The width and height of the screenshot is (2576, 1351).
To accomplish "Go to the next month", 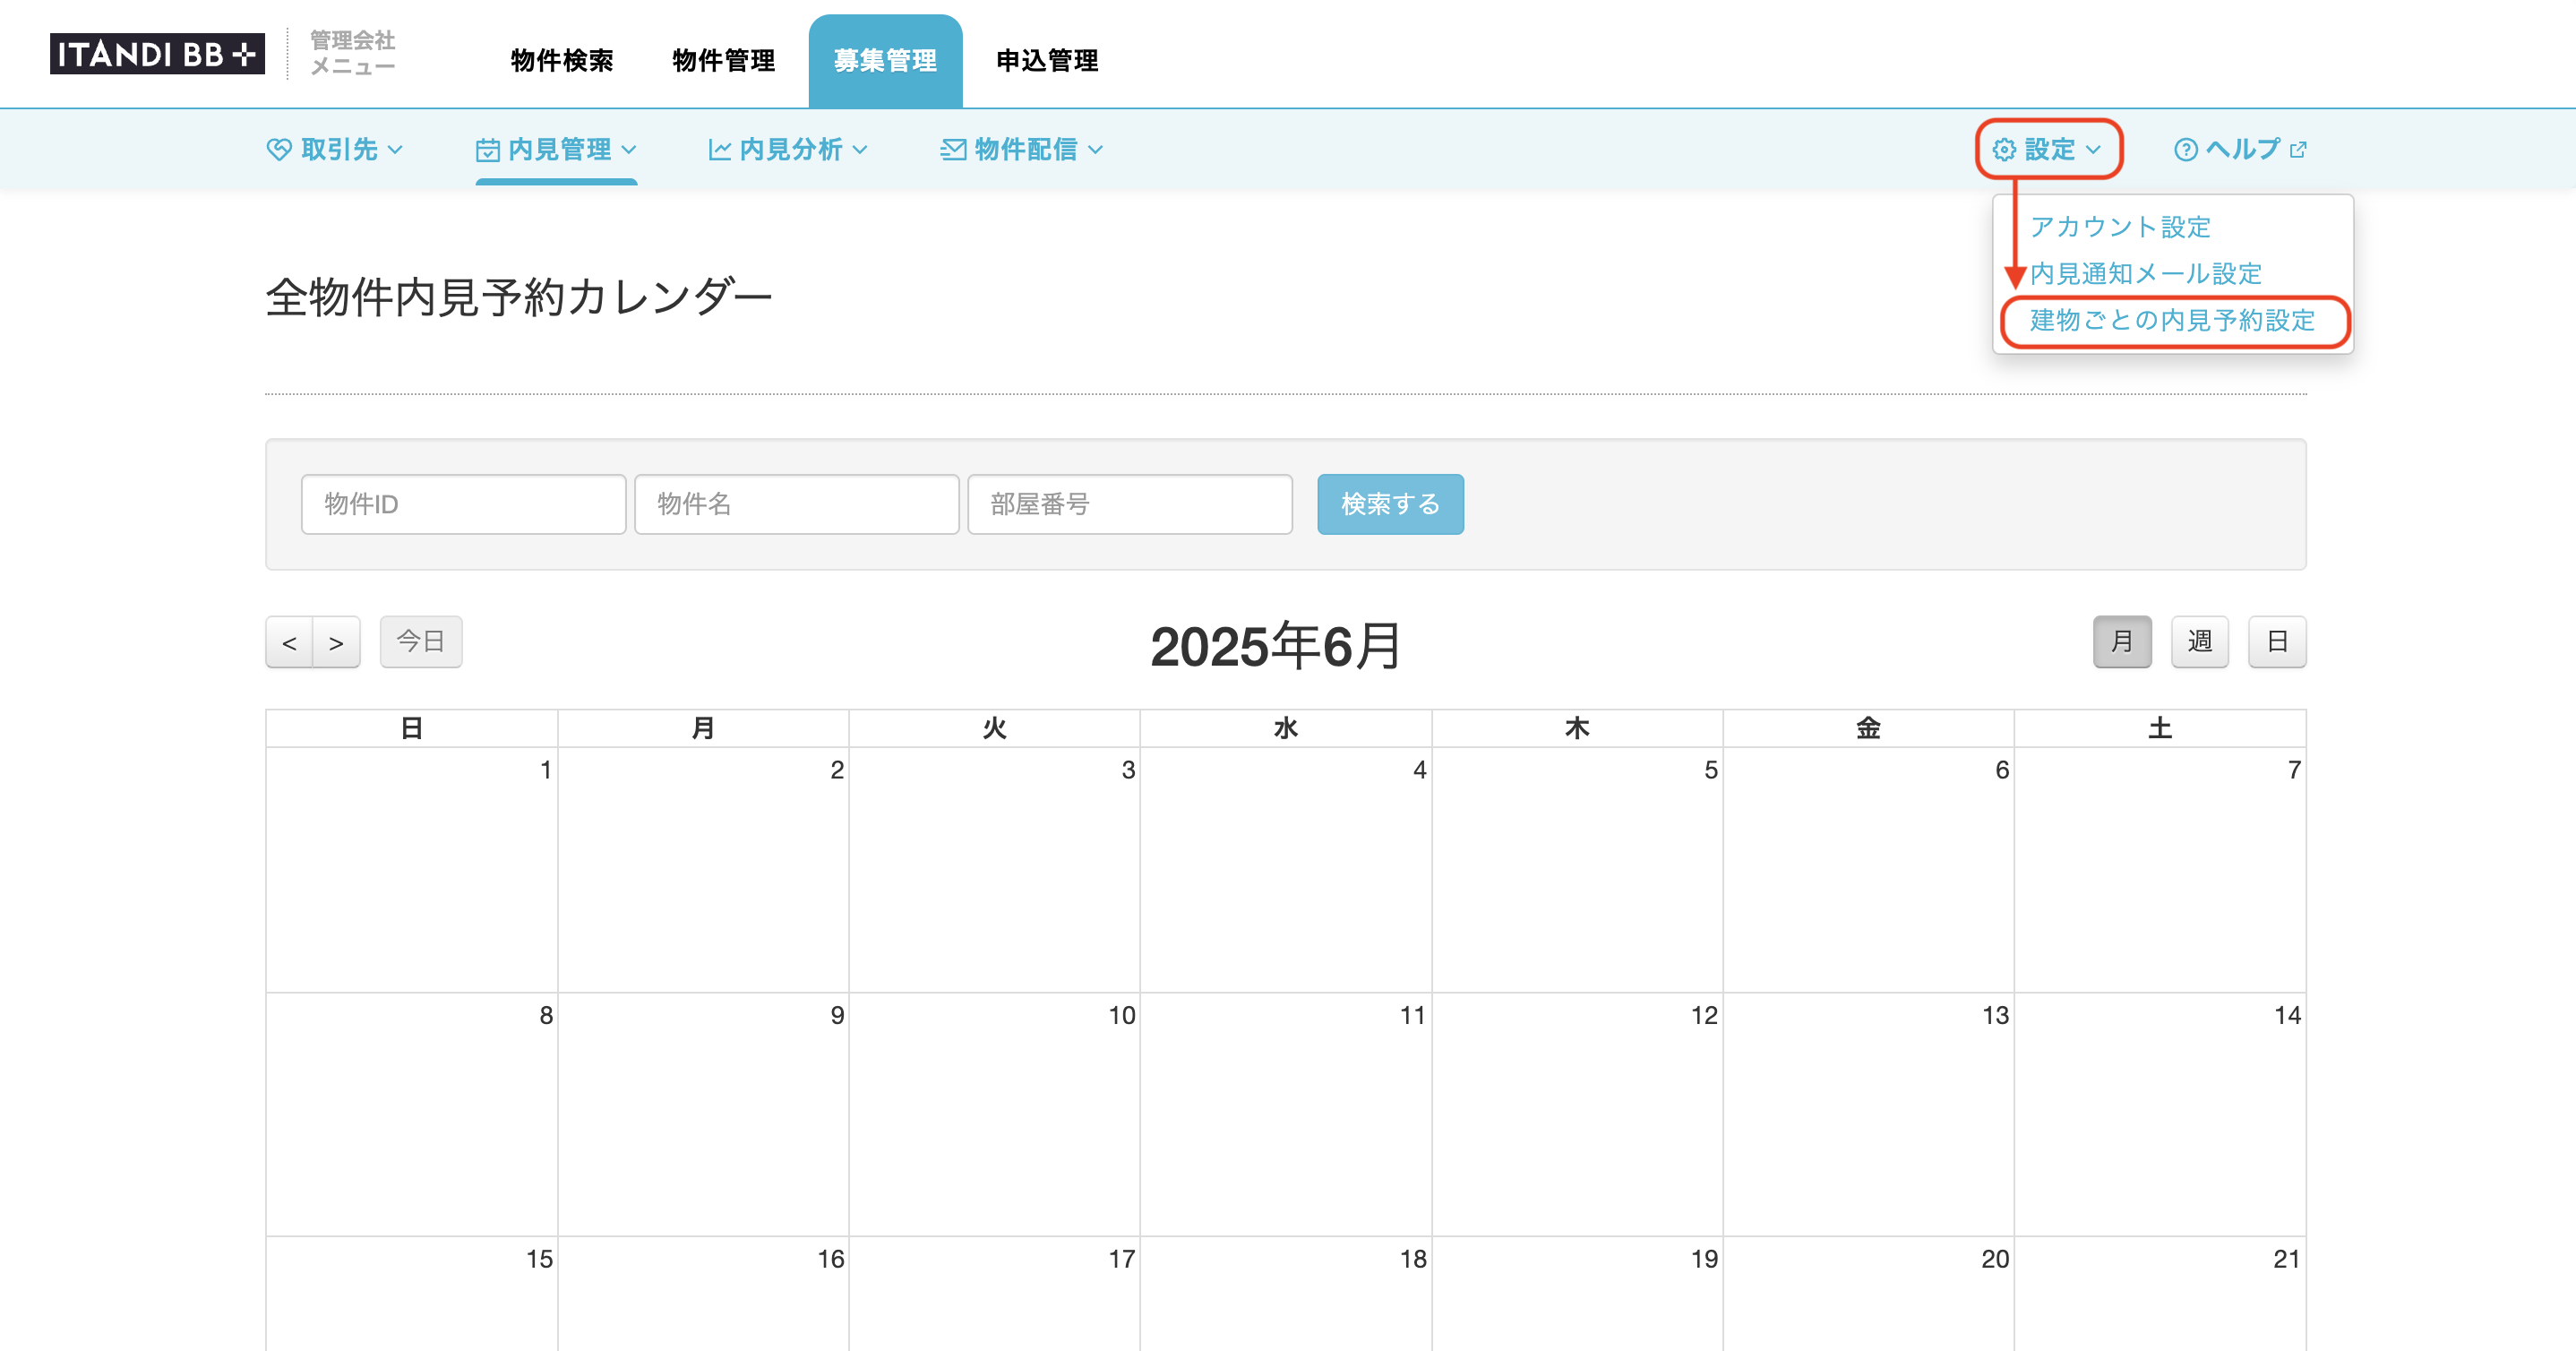I will [336, 642].
